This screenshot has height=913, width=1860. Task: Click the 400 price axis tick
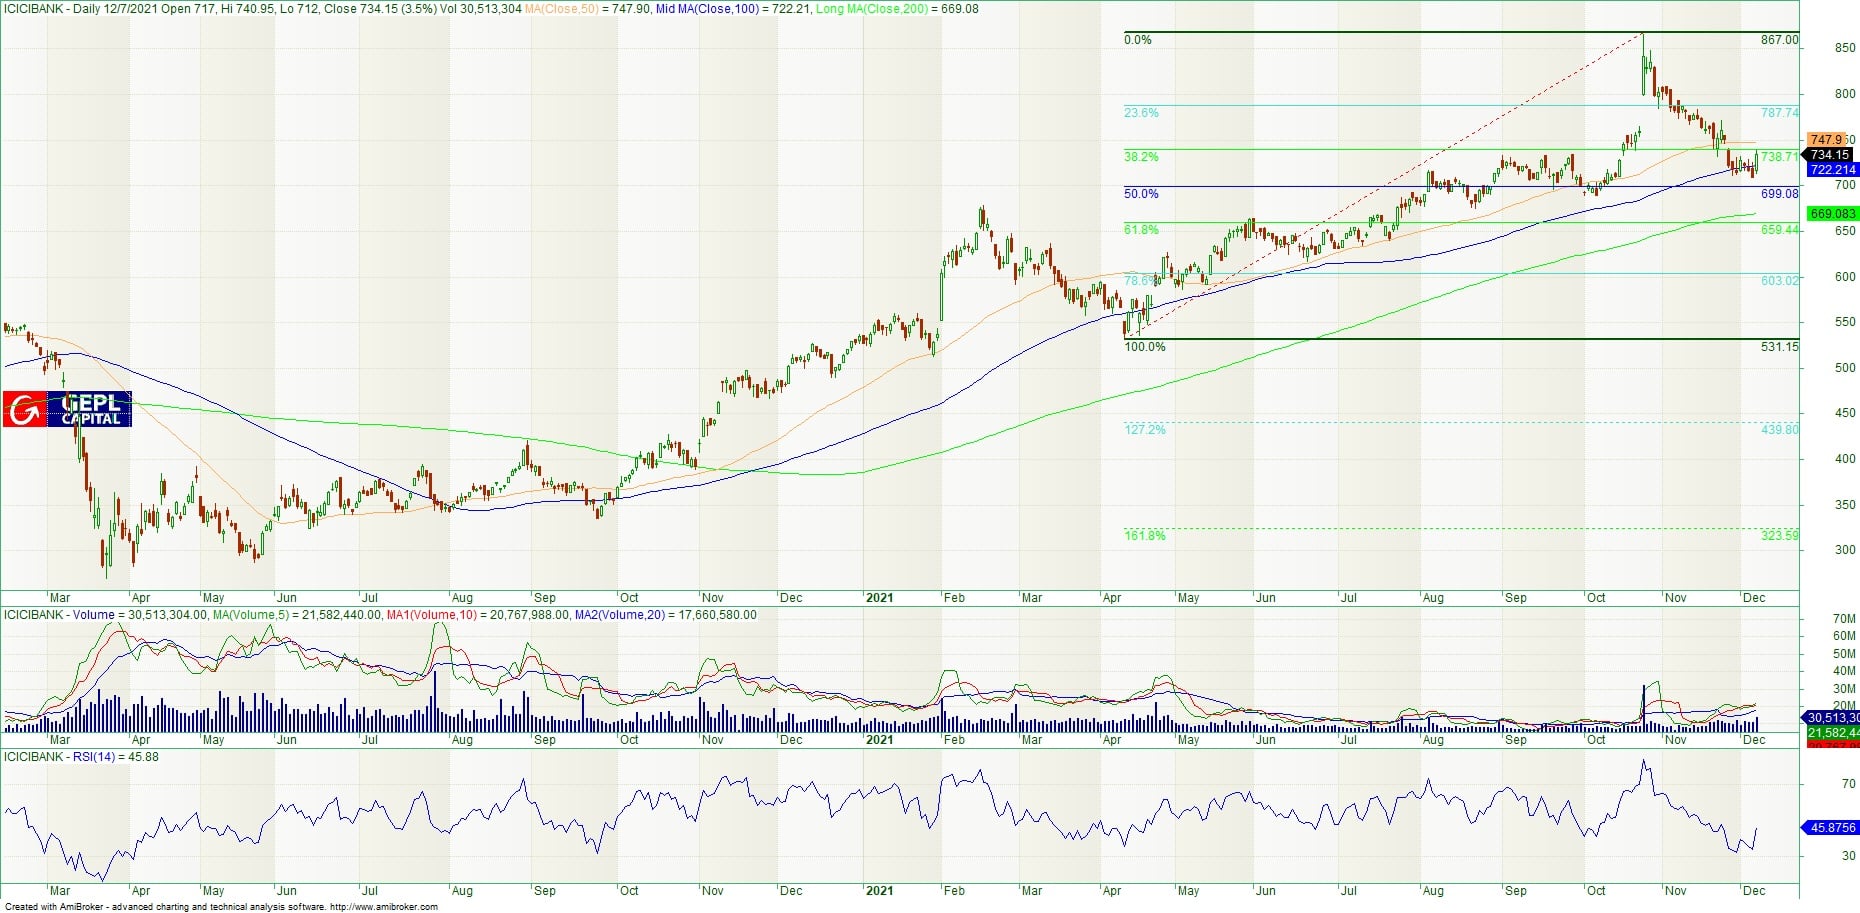pos(1845,459)
